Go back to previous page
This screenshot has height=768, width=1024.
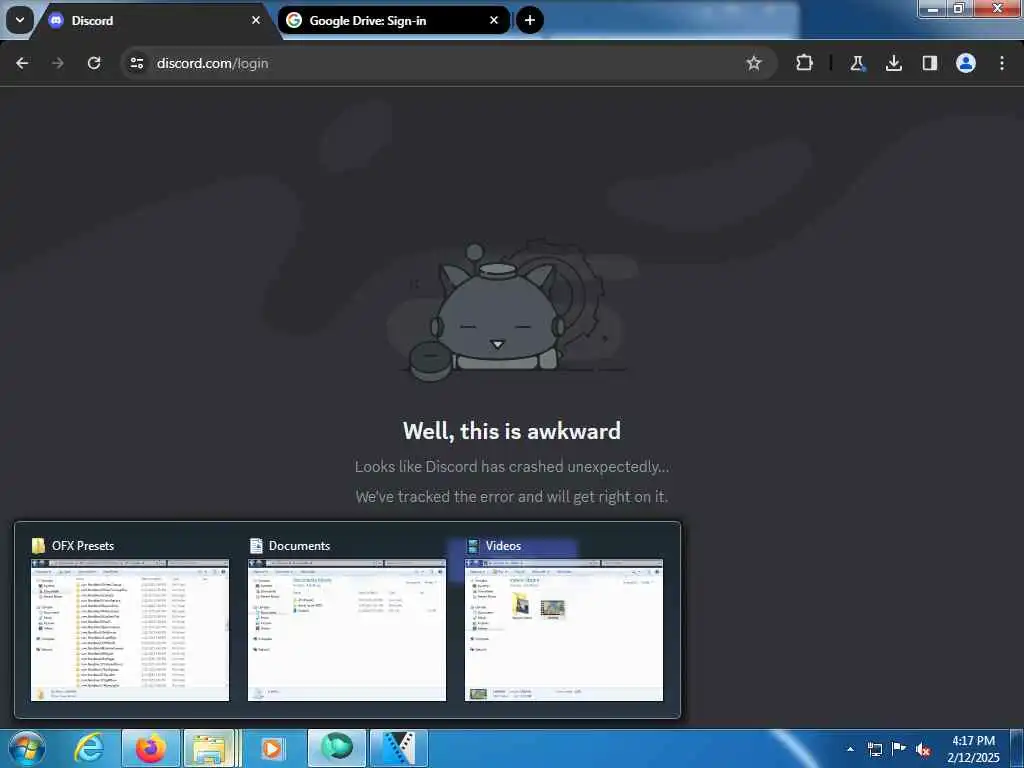[x=22, y=63]
